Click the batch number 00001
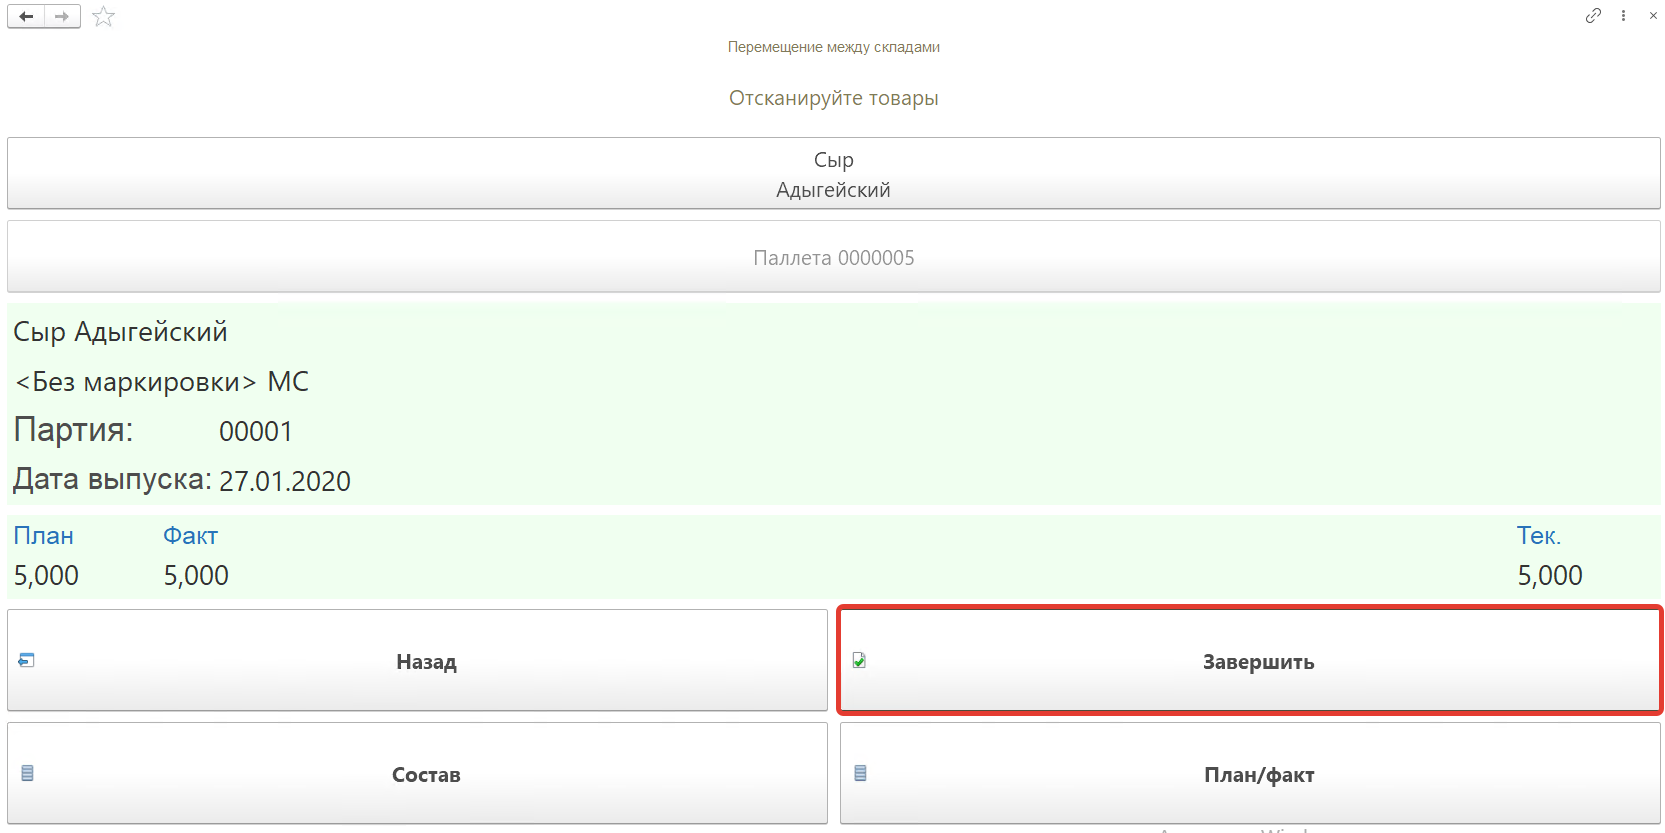This screenshot has height=833, width=1665. (256, 432)
